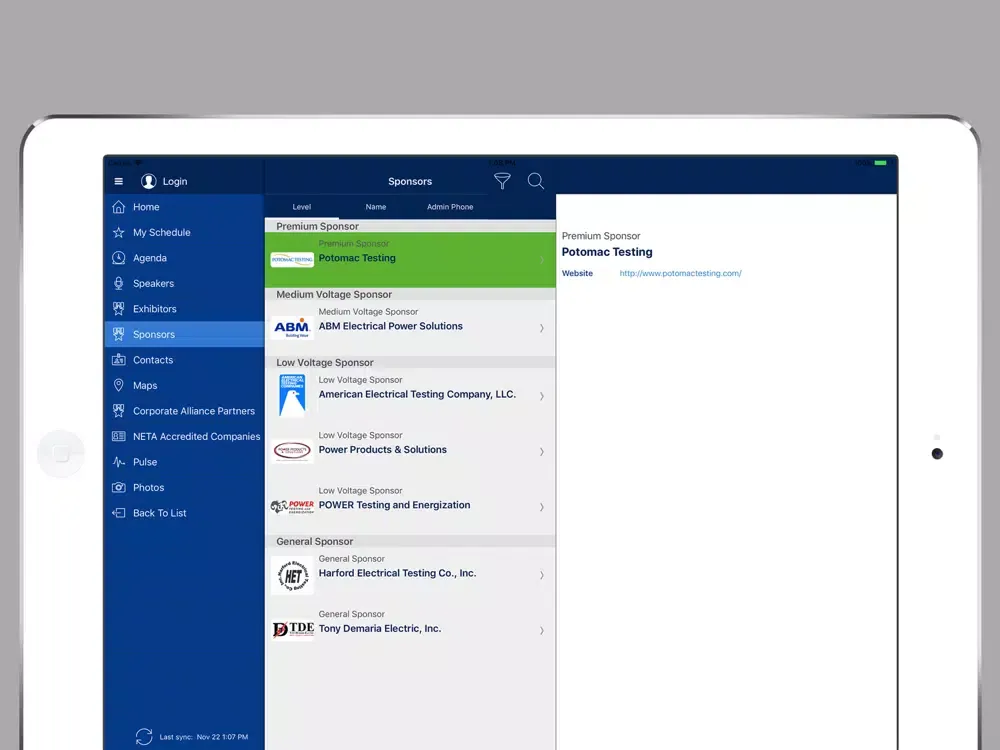Go to Home in sidebar

(184, 207)
